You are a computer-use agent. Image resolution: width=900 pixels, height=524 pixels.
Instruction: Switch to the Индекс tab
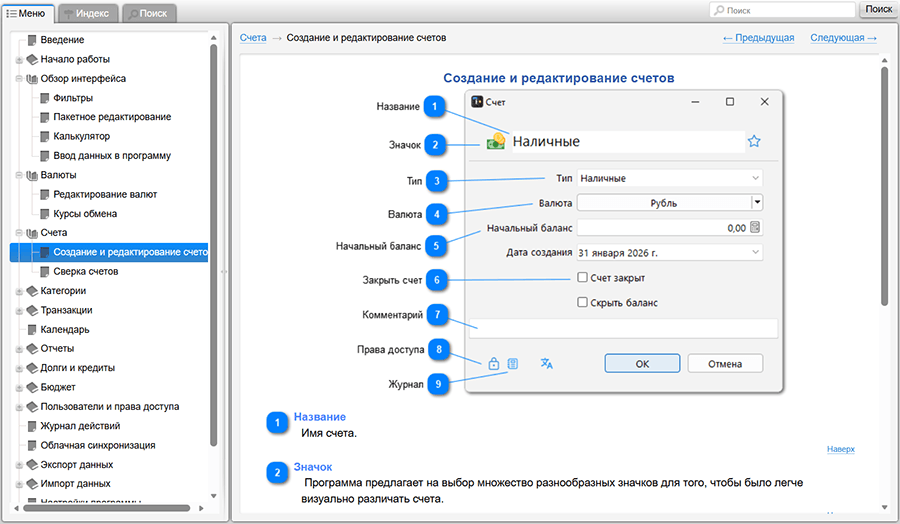pyautogui.click(x=88, y=13)
